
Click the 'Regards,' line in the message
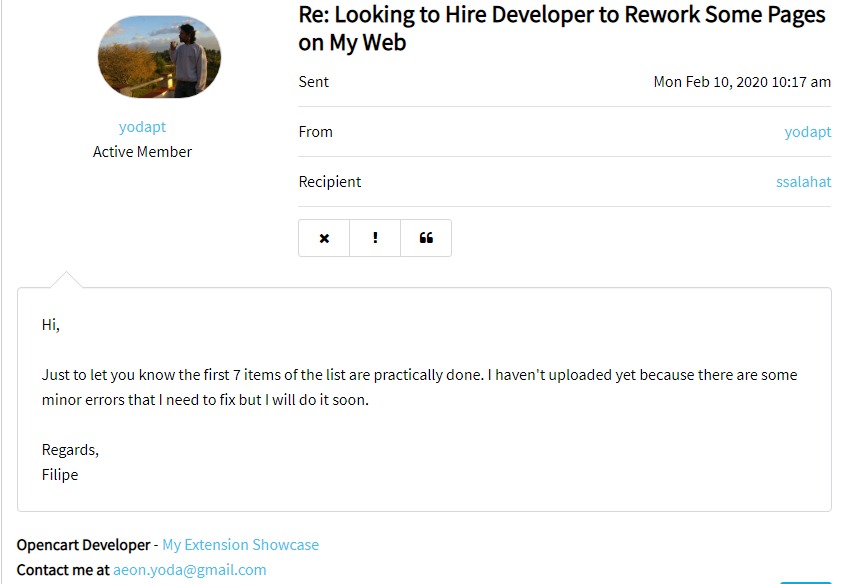coord(70,450)
